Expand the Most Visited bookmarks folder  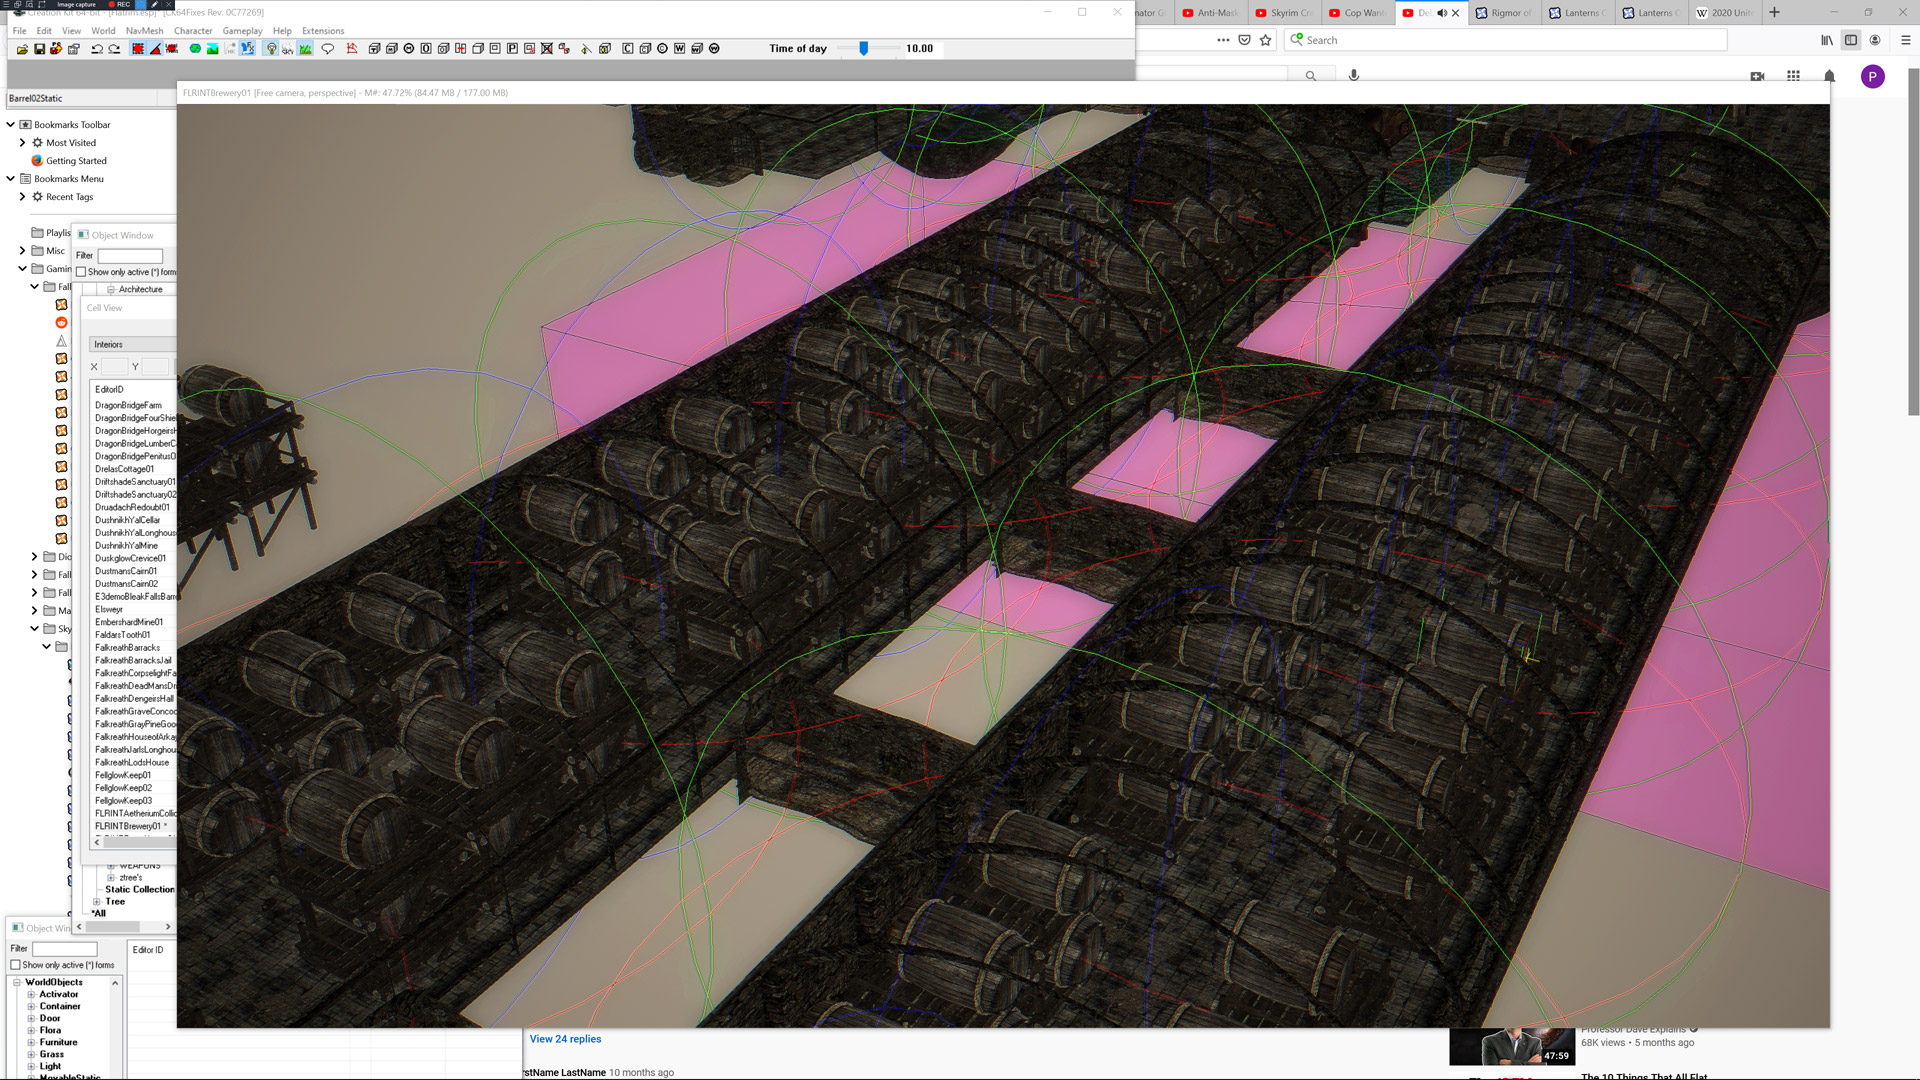point(22,143)
